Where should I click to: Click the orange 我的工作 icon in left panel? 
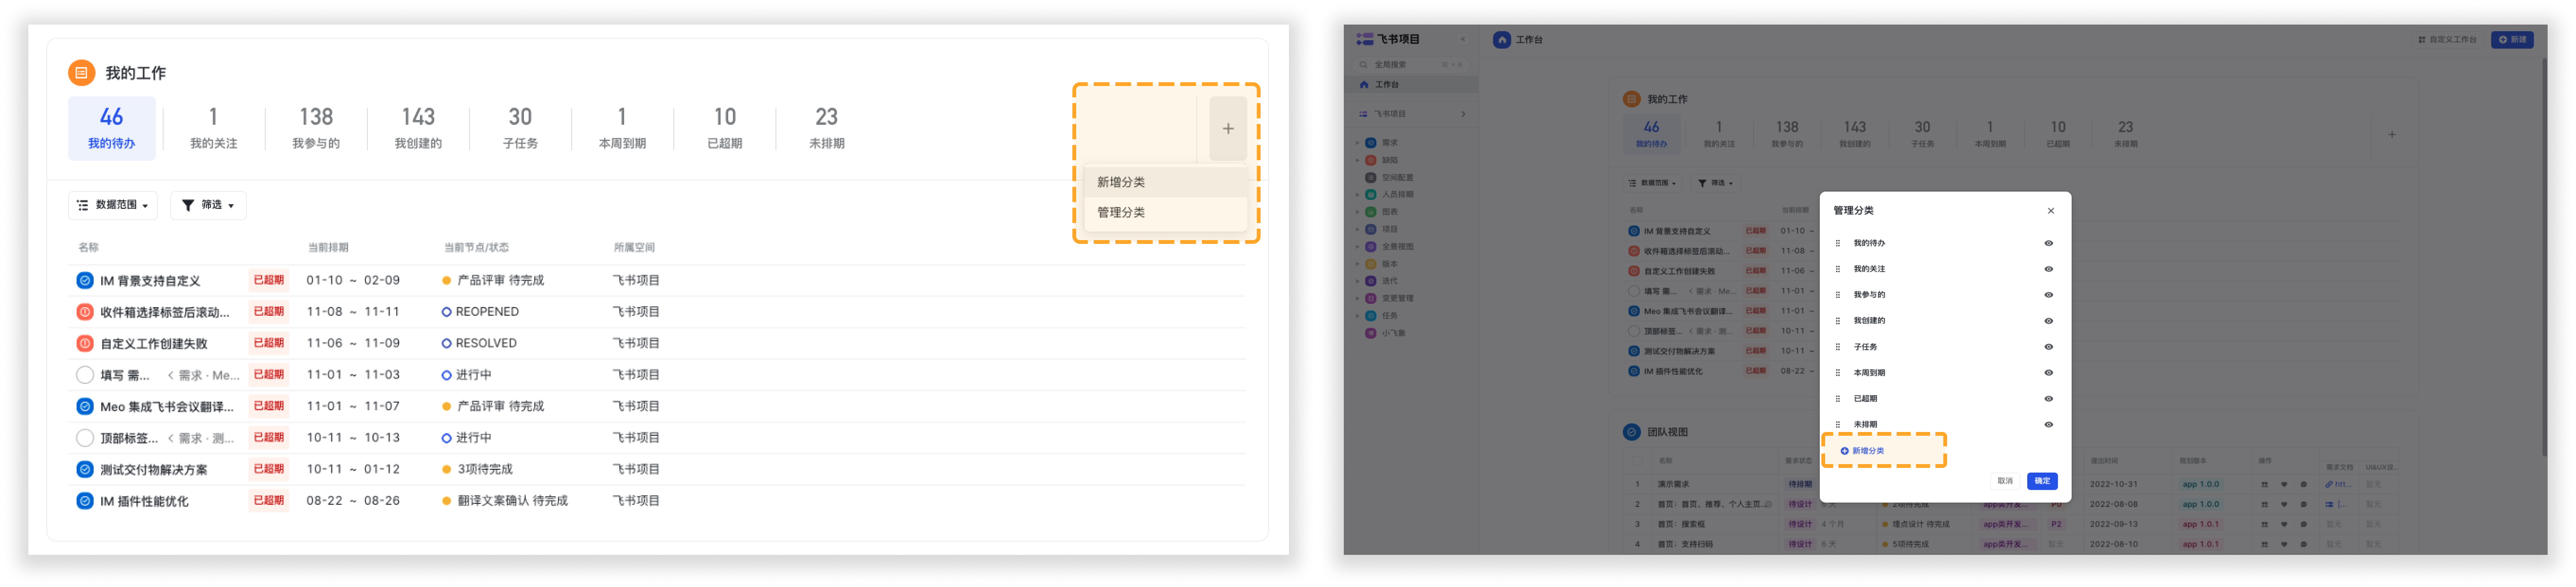tap(81, 73)
